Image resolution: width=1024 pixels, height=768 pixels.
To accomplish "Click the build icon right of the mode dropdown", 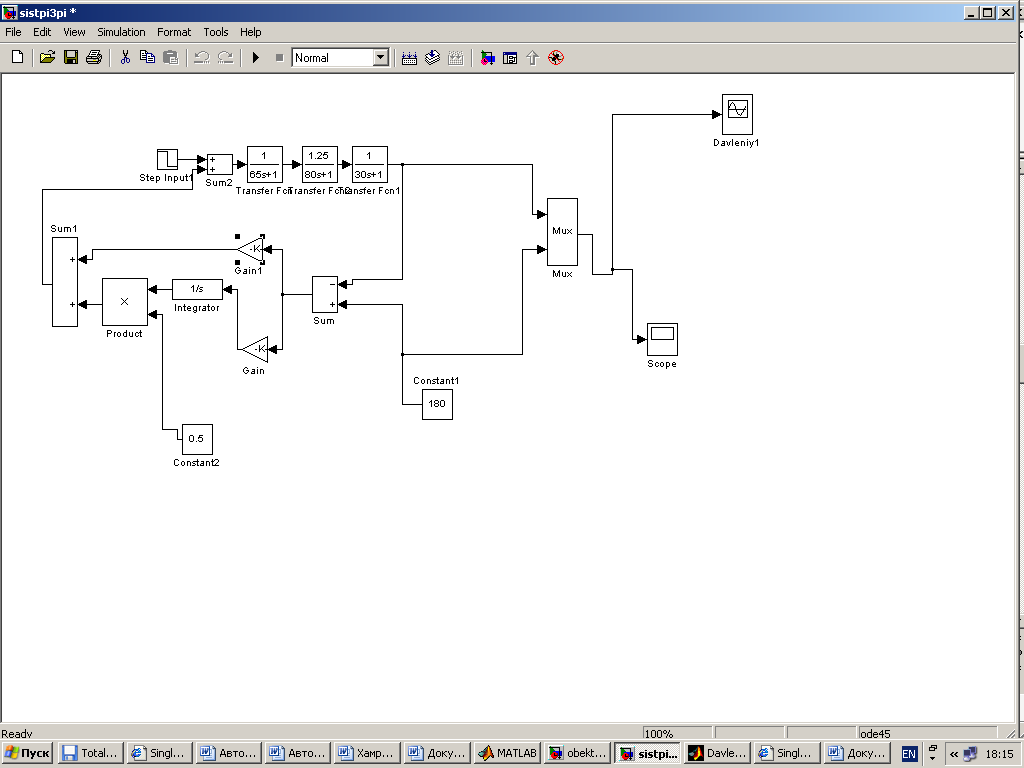I will coord(409,58).
